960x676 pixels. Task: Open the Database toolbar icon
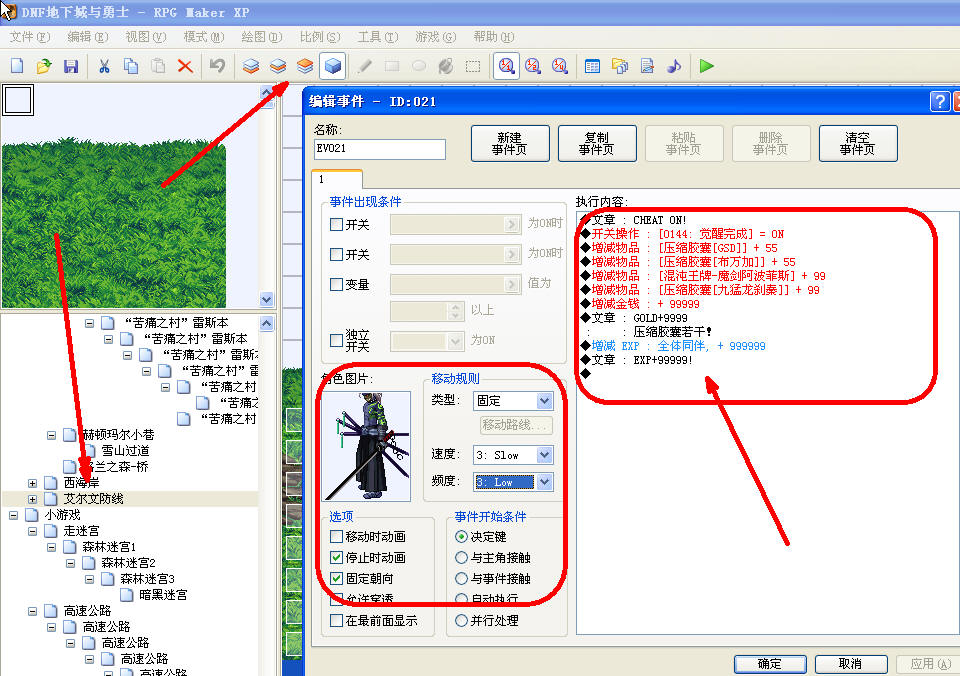(592, 66)
